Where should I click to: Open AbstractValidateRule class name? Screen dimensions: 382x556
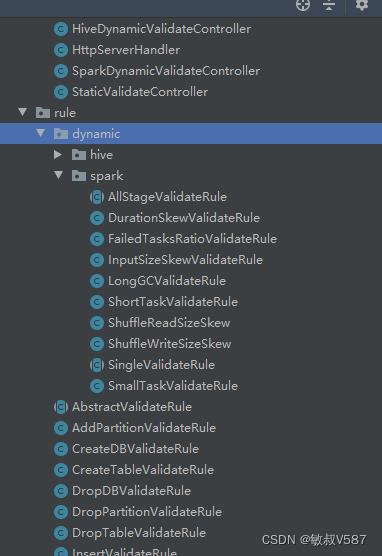(132, 407)
